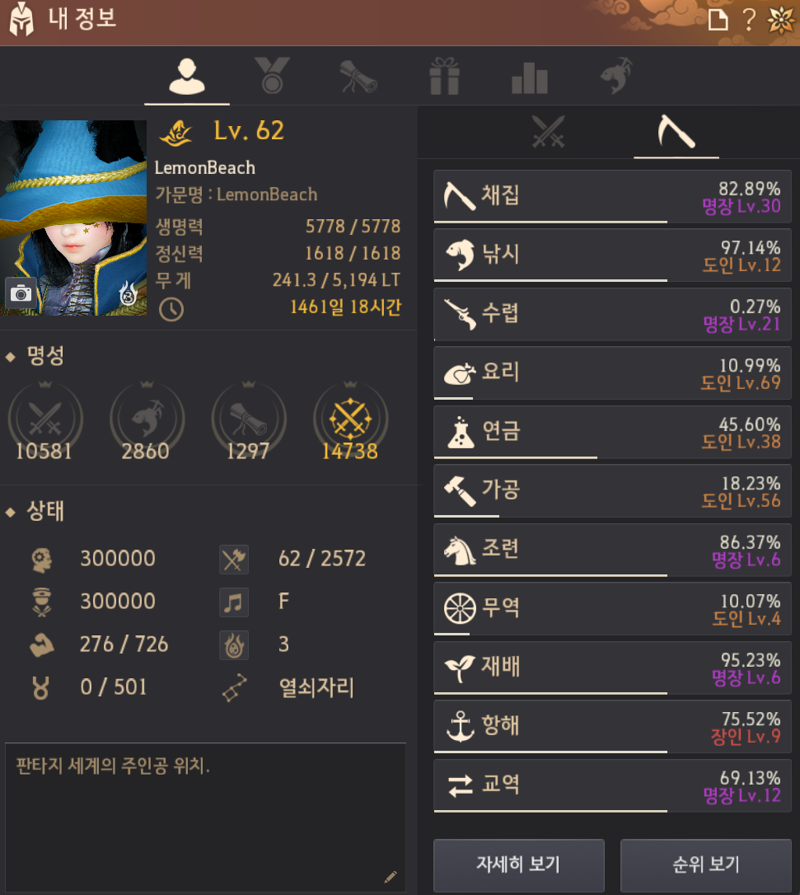The height and width of the screenshot is (895, 800).
Task: Switch to crossed swords combat stats tab
Action: pyautogui.click(x=548, y=132)
